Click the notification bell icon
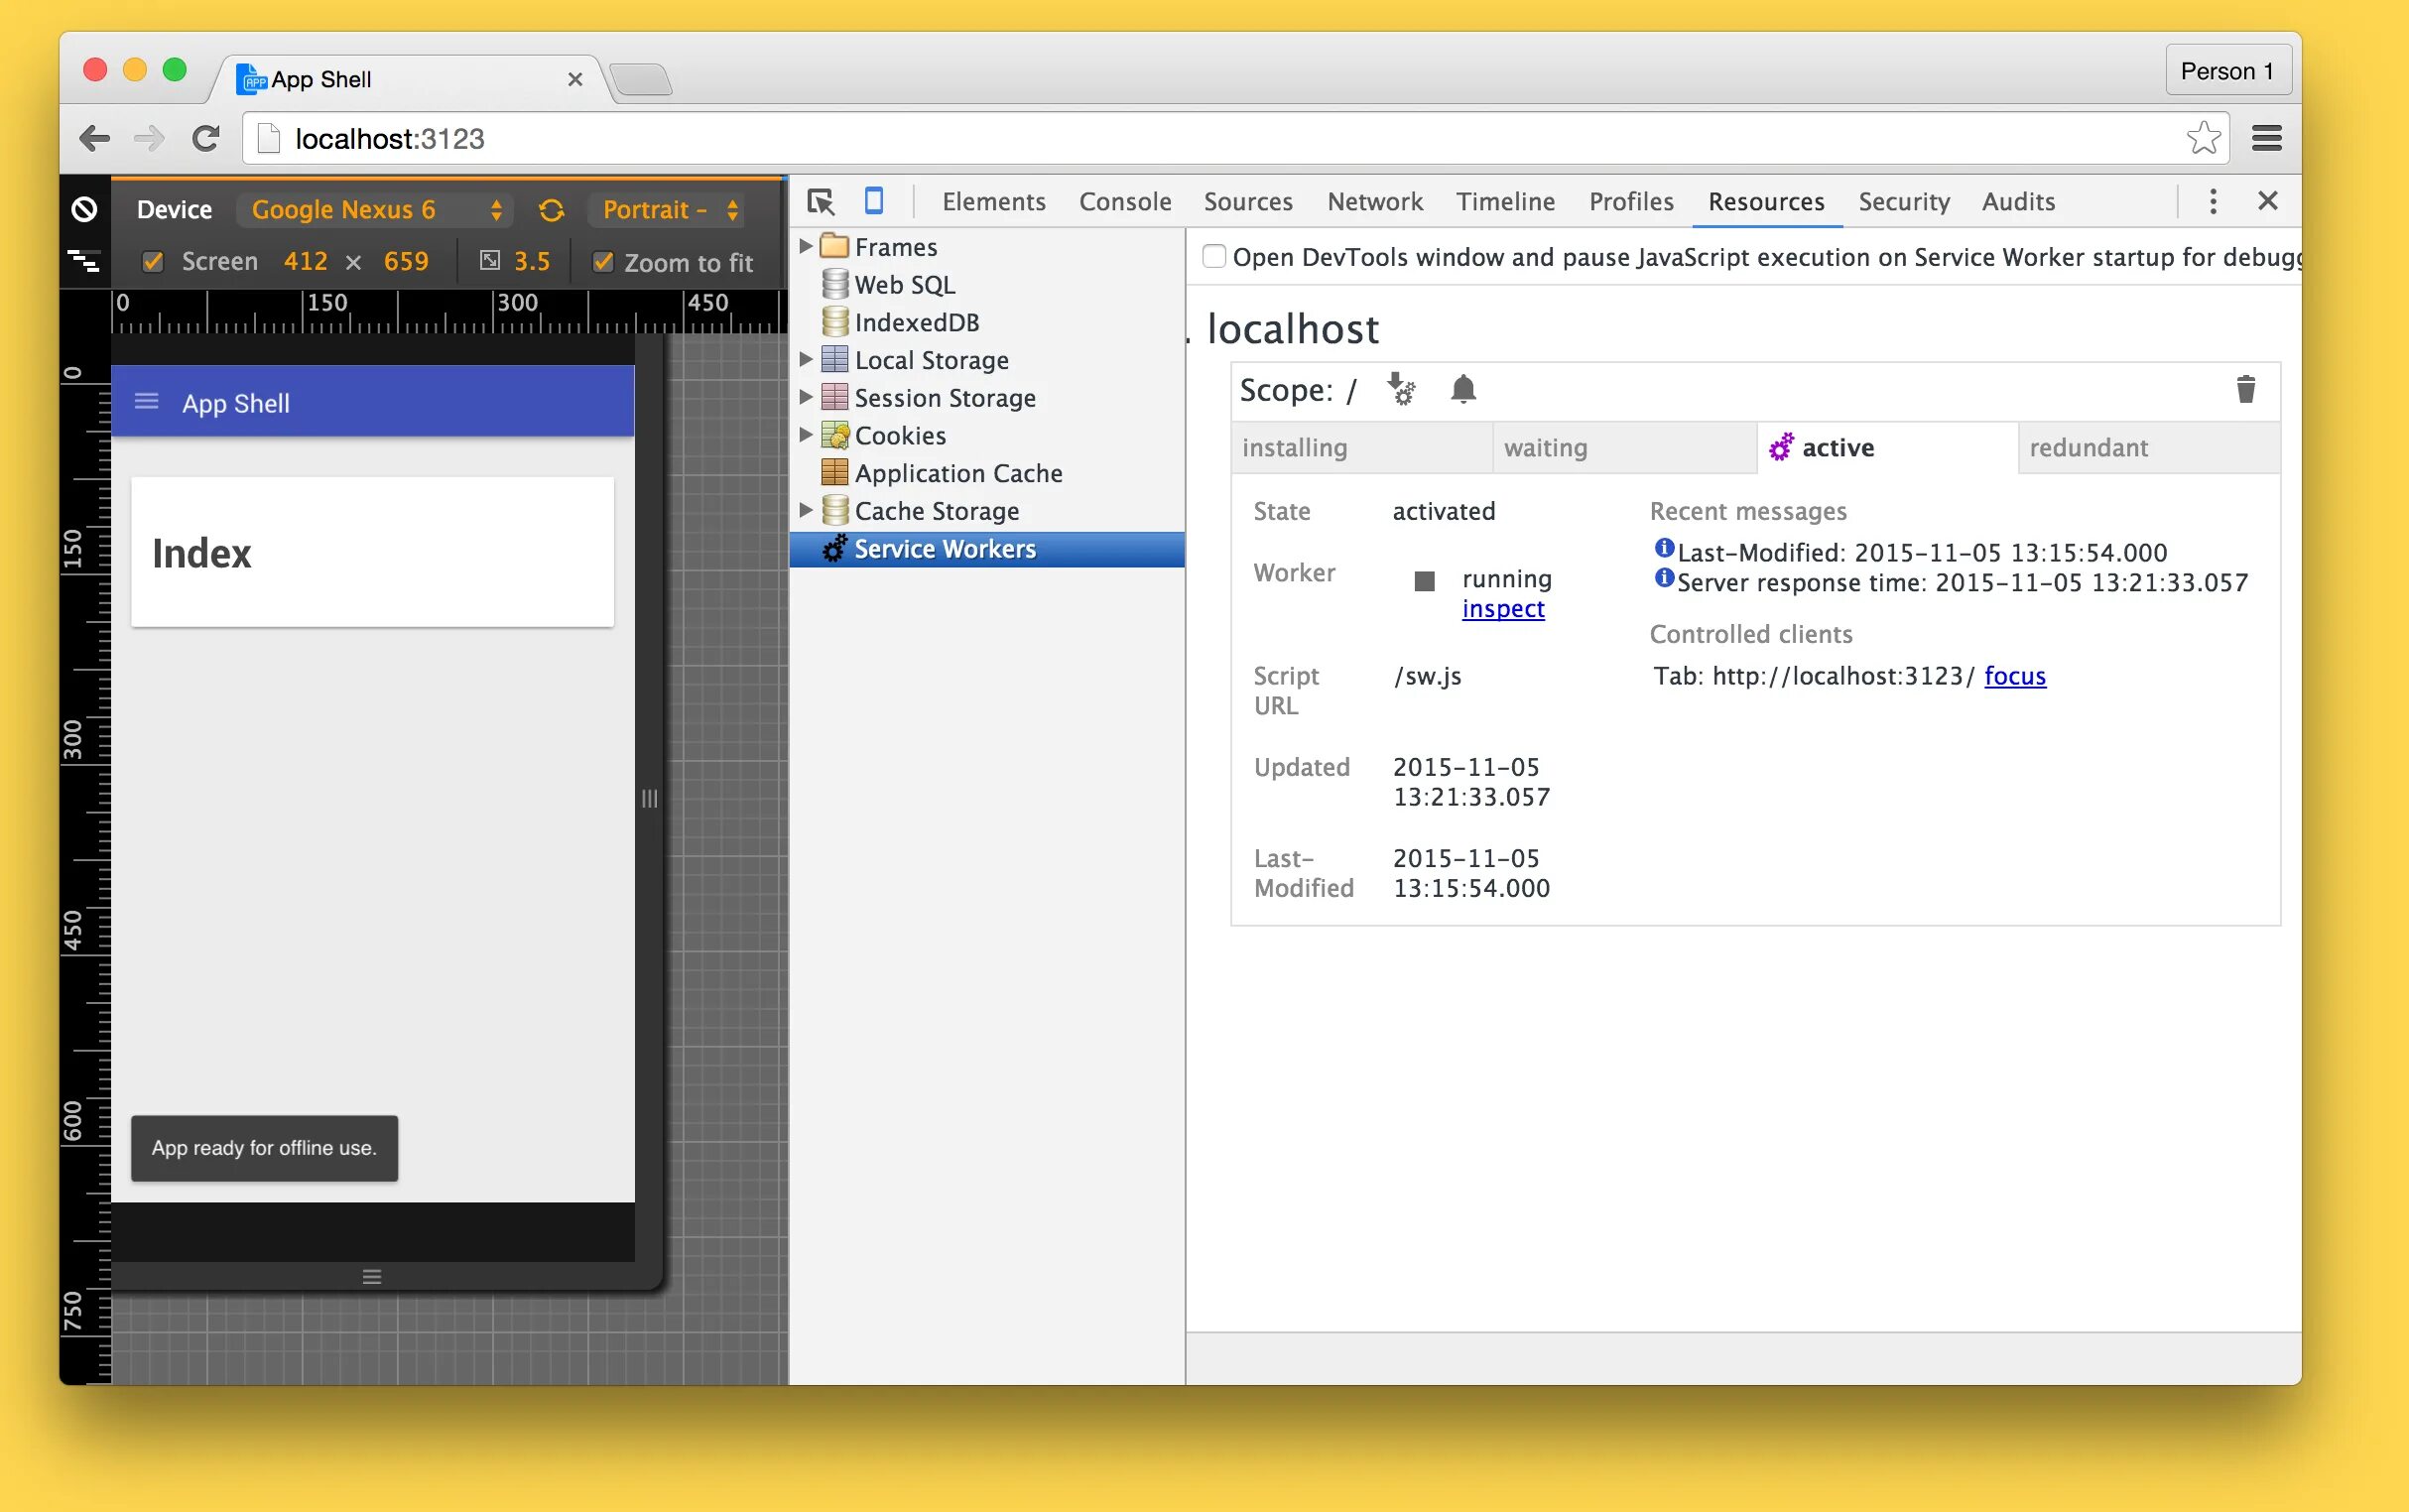This screenshot has width=2409, height=1512. [1461, 389]
